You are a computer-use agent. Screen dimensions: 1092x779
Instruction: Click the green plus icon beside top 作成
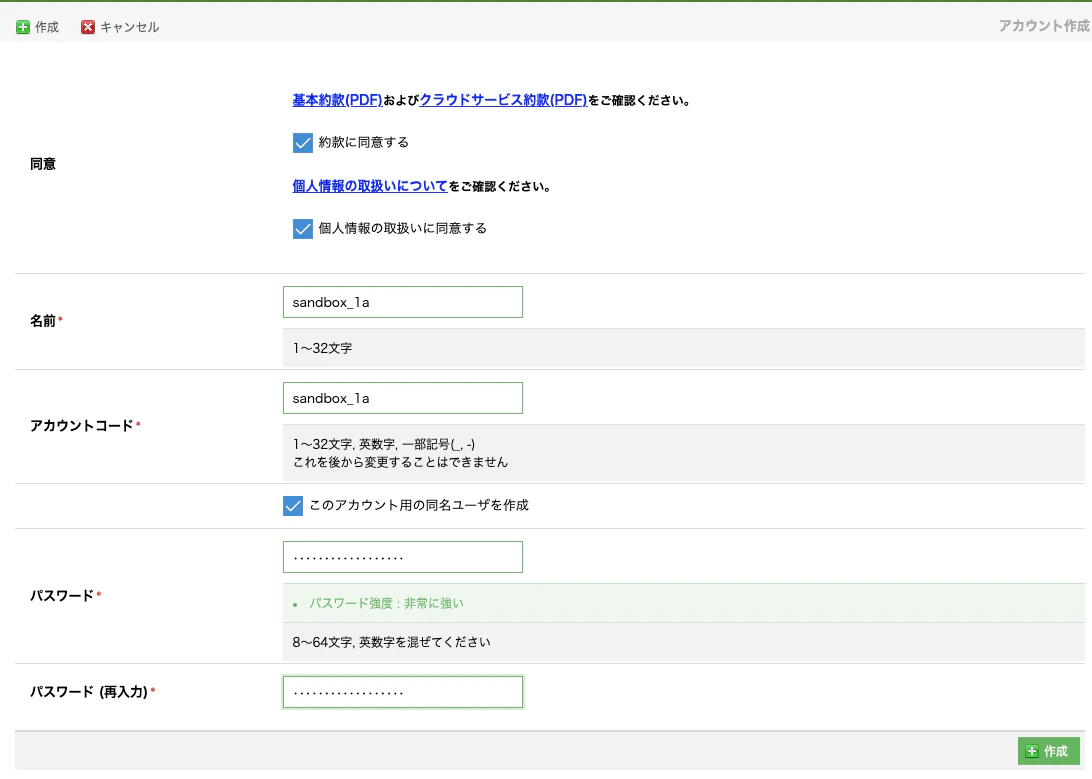click(x=24, y=27)
